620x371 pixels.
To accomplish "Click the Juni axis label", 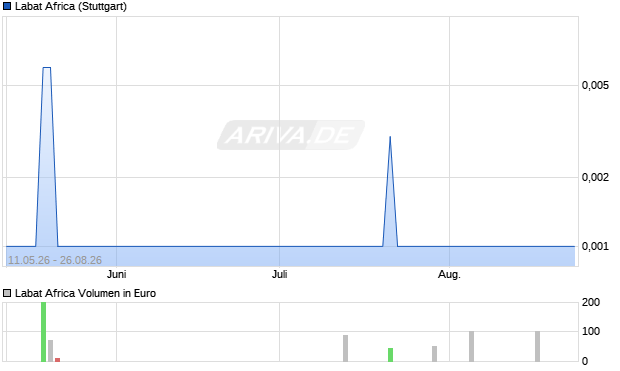I will coord(117,274).
